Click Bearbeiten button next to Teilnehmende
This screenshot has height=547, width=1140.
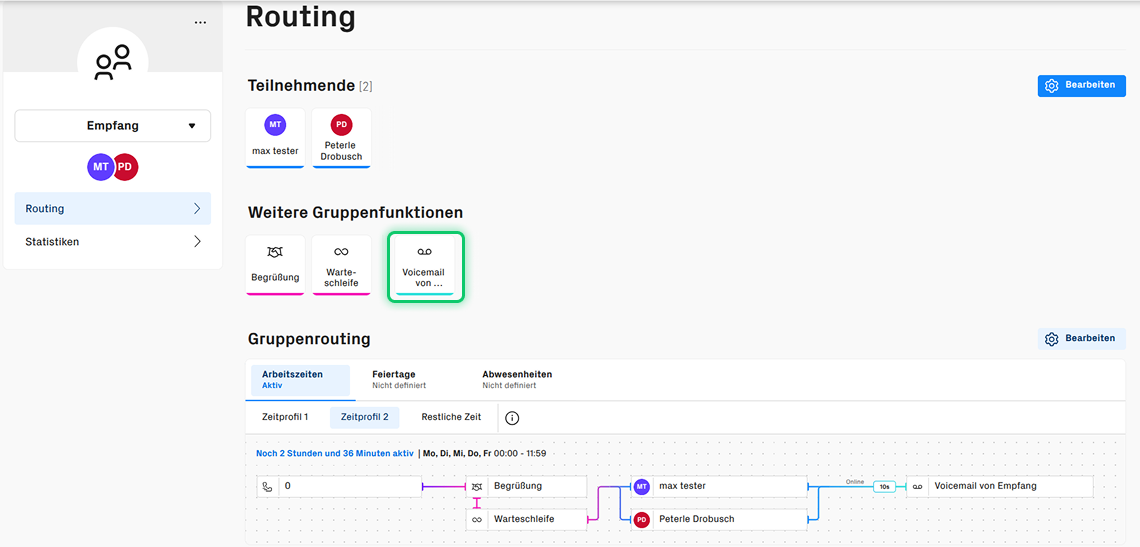[x=1081, y=85]
